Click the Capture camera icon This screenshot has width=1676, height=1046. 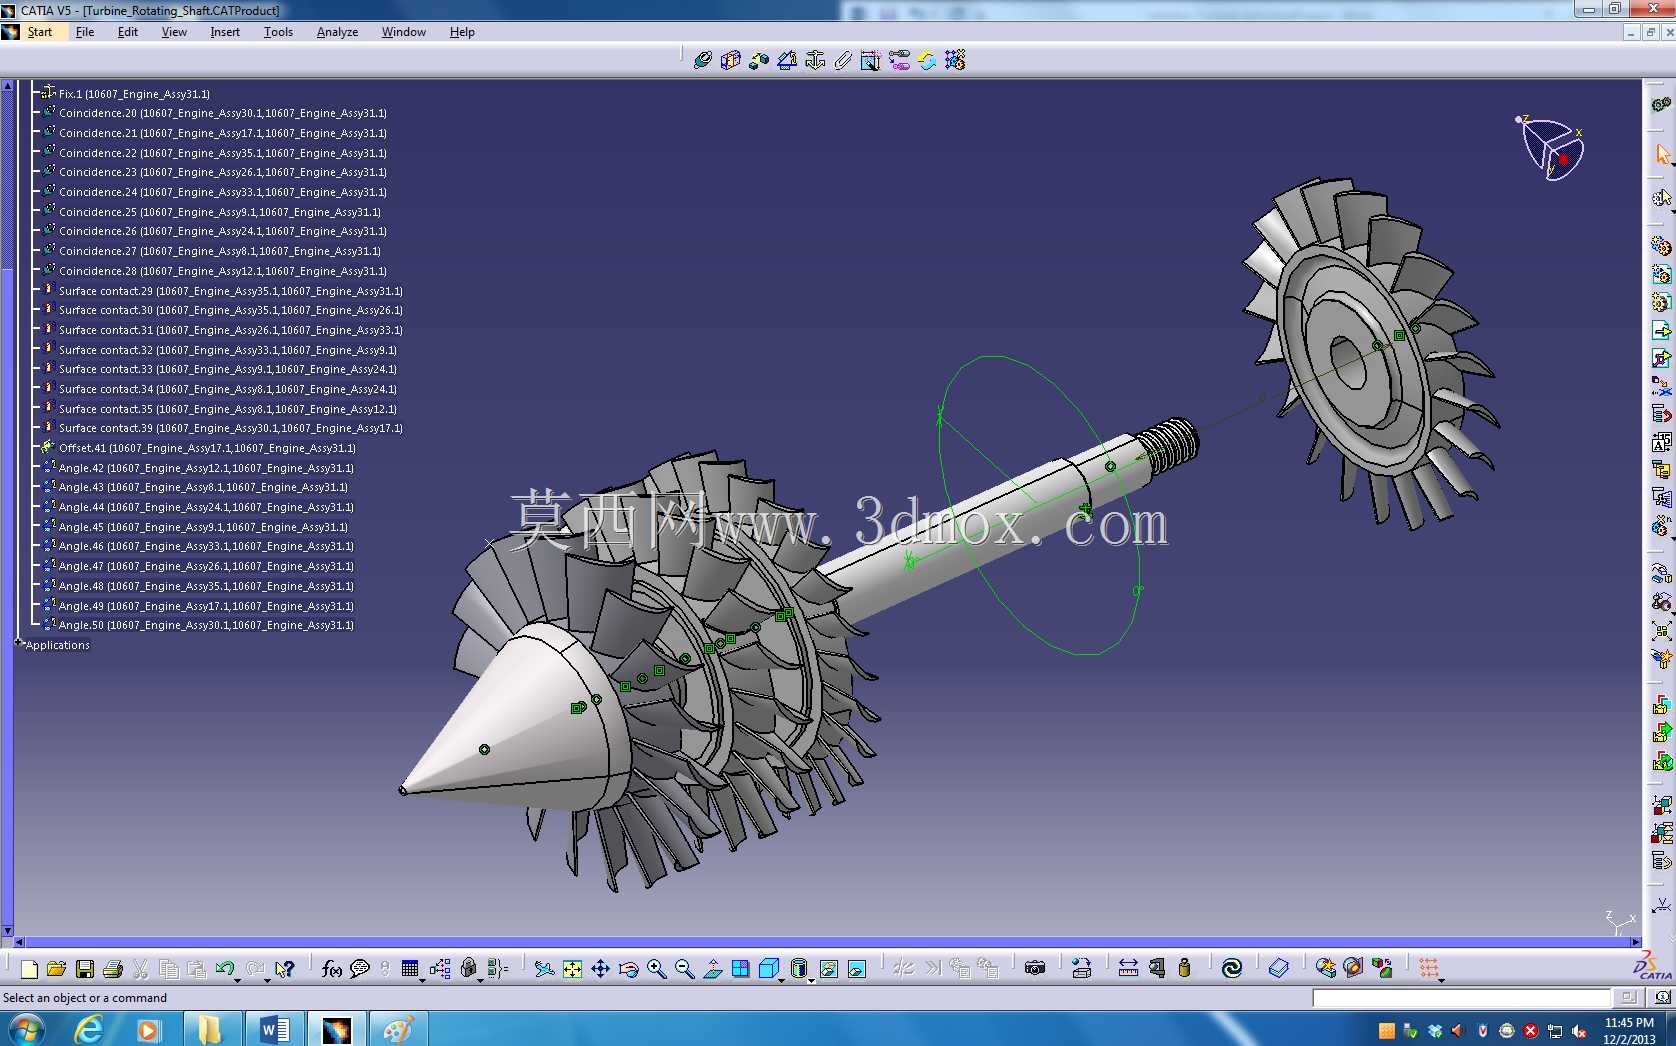pos(1035,968)
